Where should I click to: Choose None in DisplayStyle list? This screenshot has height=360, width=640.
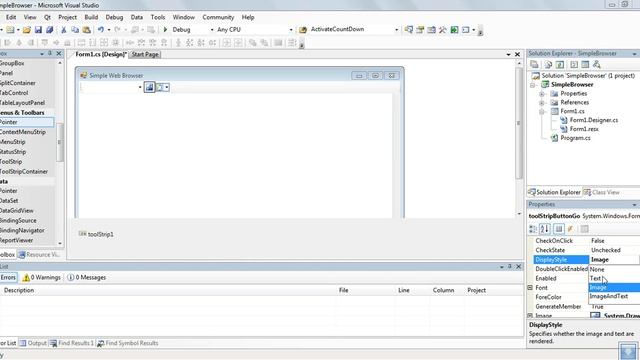pyautogui.click(x=614, y=269)
